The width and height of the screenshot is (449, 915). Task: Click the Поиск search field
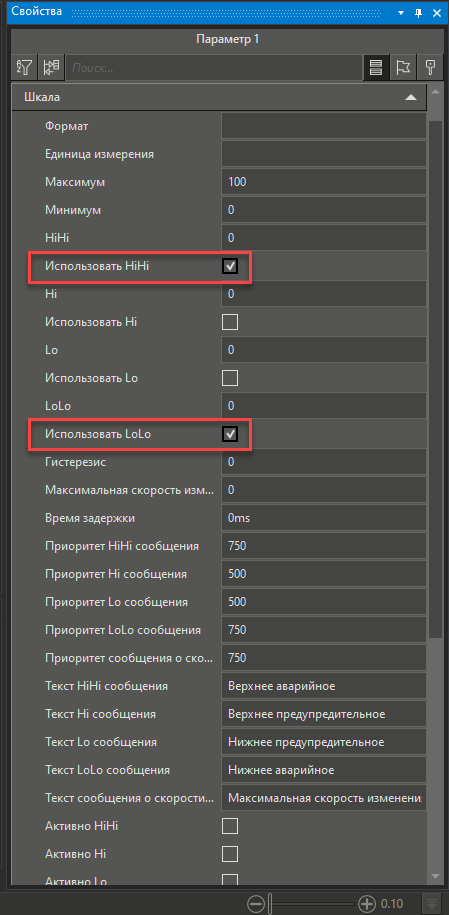pyautogui.click(x=214, y=68)
